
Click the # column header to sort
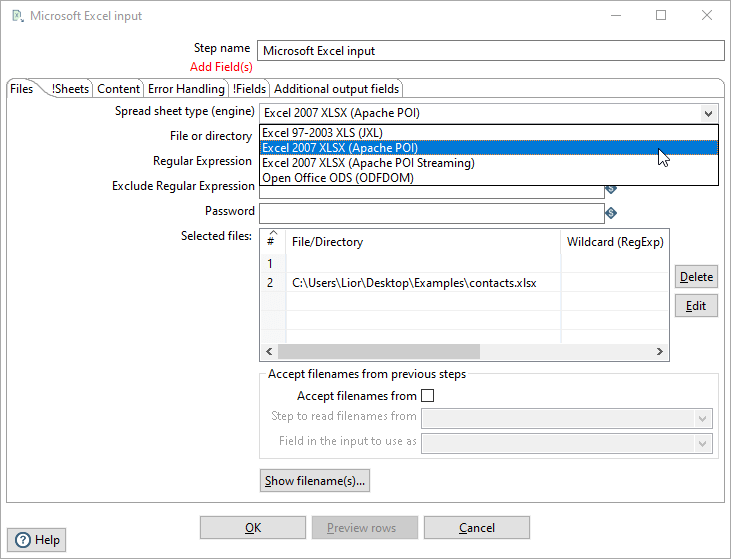click(x=273, y=242)
